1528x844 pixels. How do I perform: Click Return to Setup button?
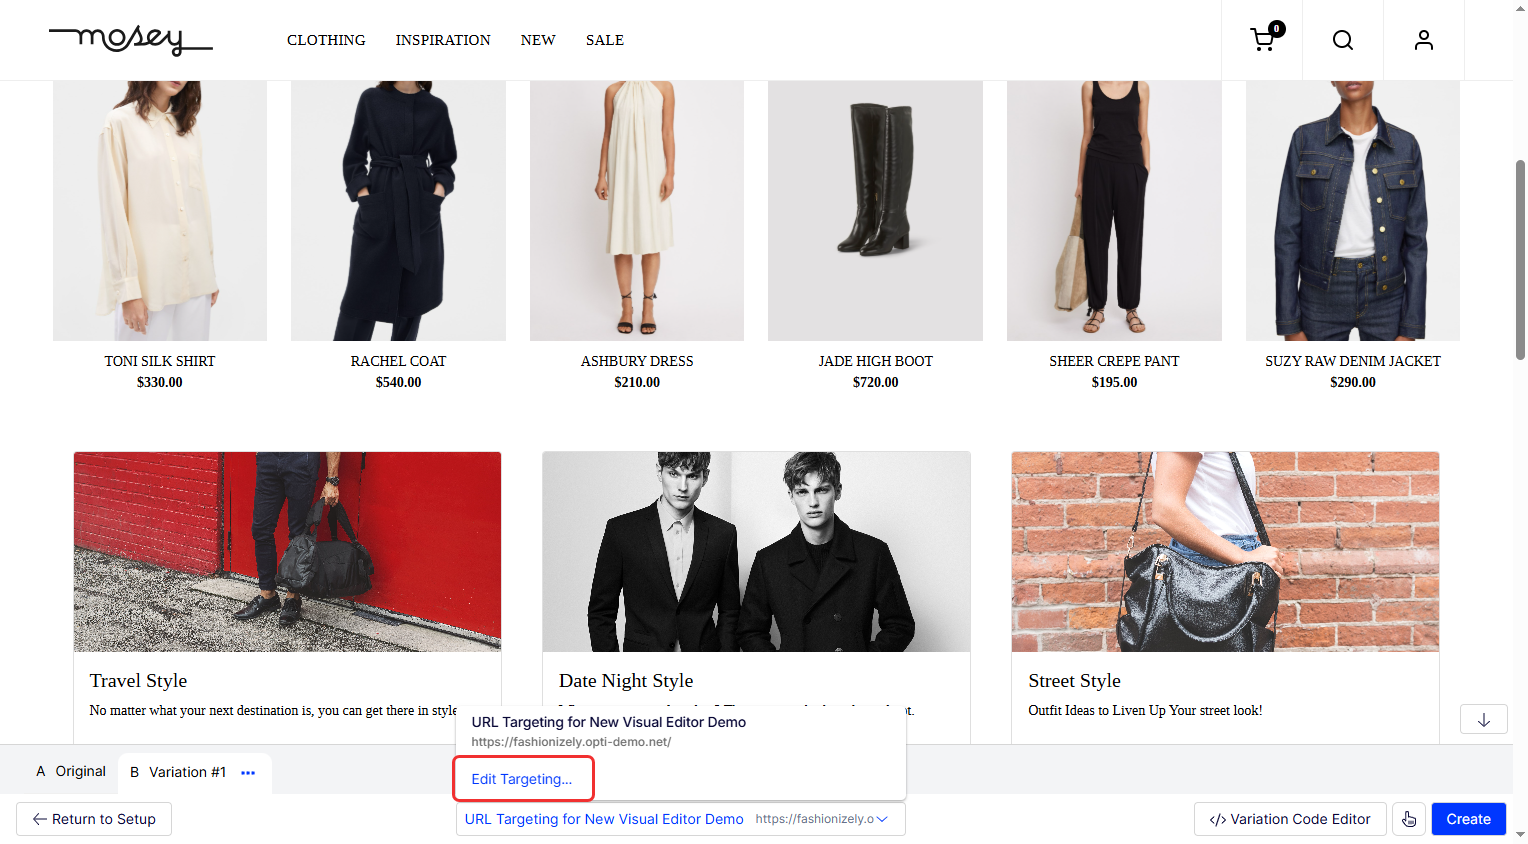click(94, 819)
